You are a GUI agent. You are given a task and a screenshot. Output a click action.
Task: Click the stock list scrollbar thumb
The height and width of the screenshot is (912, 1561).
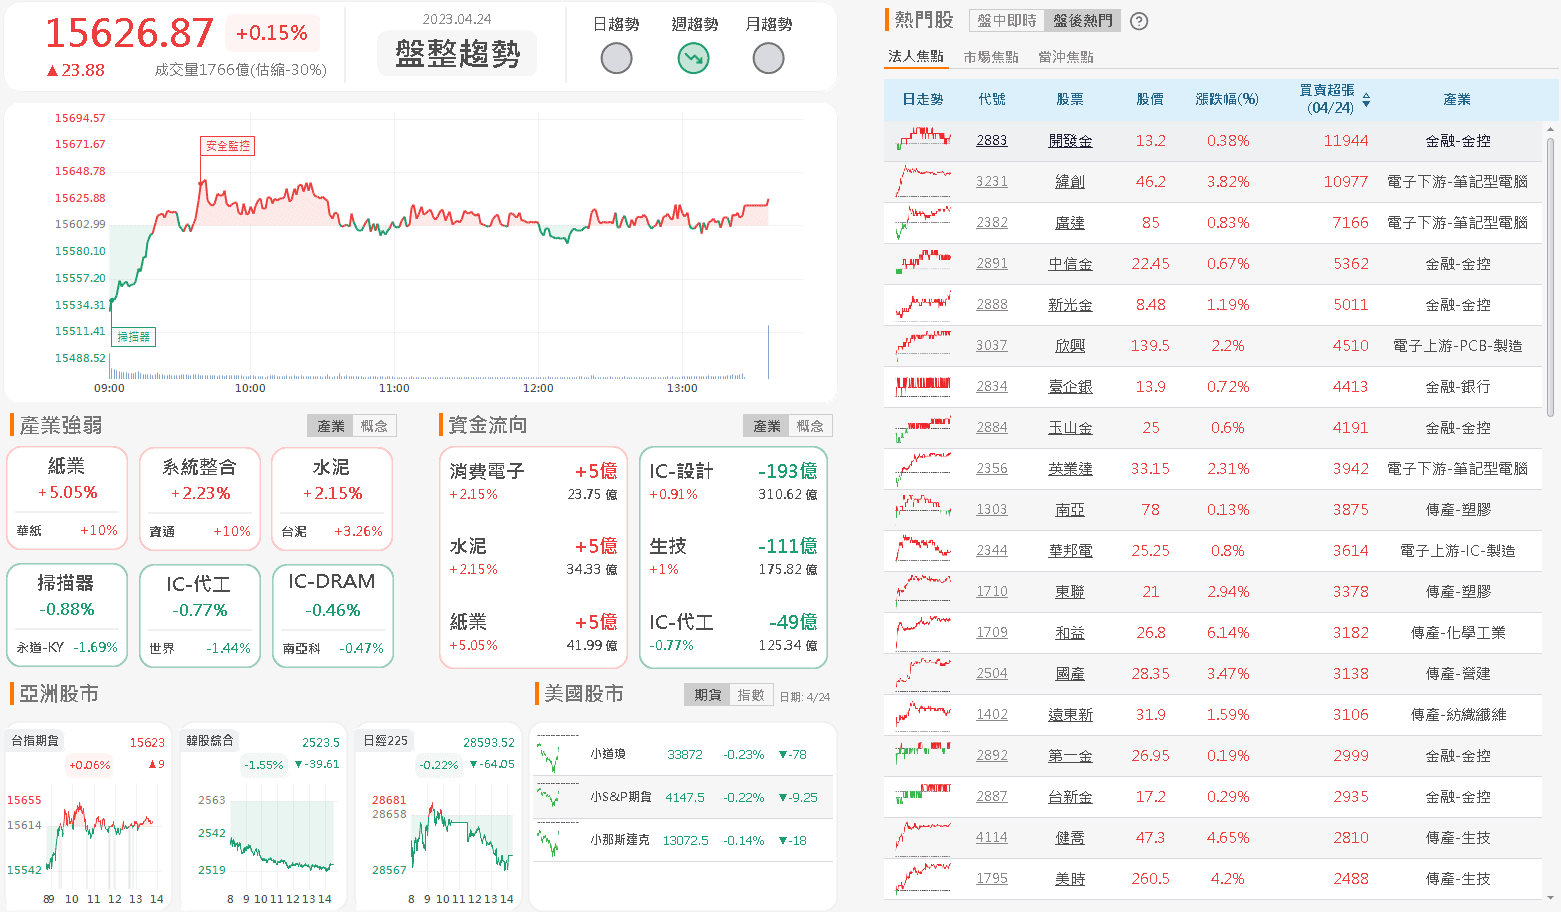1551,276
